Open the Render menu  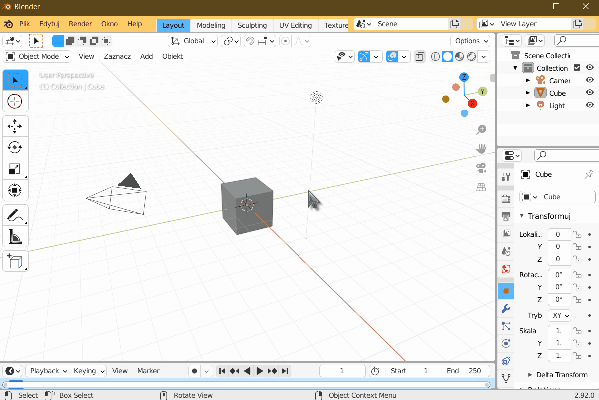(x=80, y=24)
